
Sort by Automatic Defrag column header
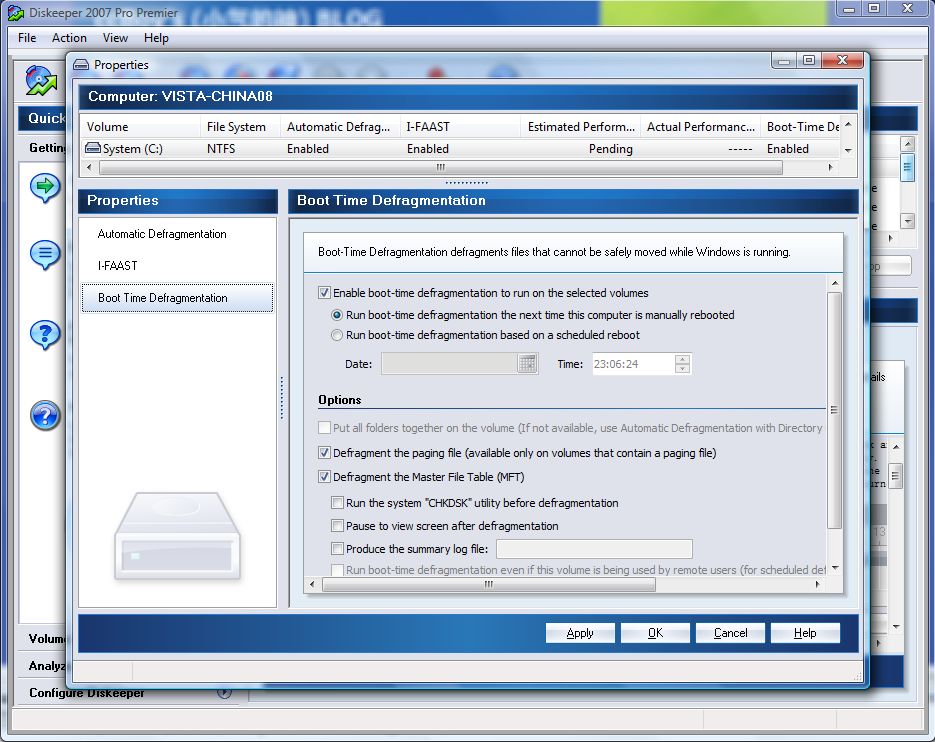(x=340, y=126)
